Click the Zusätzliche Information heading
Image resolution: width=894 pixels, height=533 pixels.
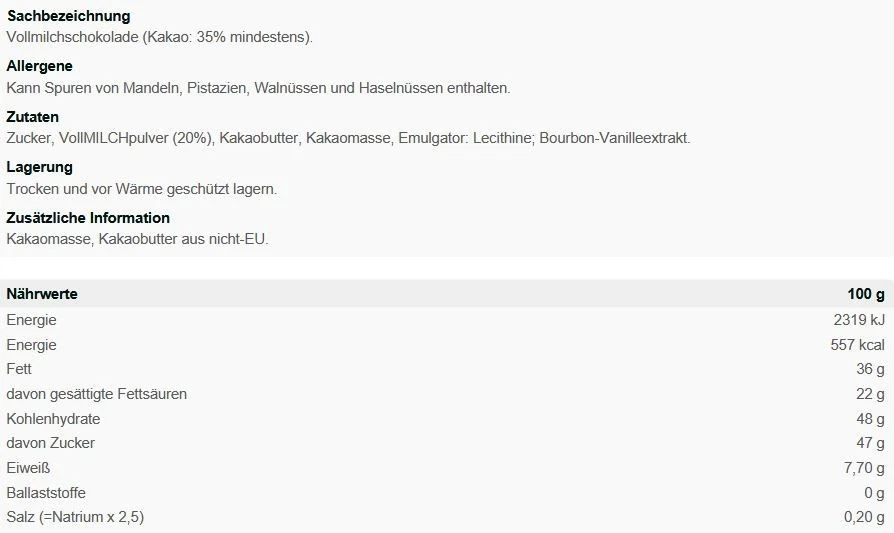click(x=88, y=217)
